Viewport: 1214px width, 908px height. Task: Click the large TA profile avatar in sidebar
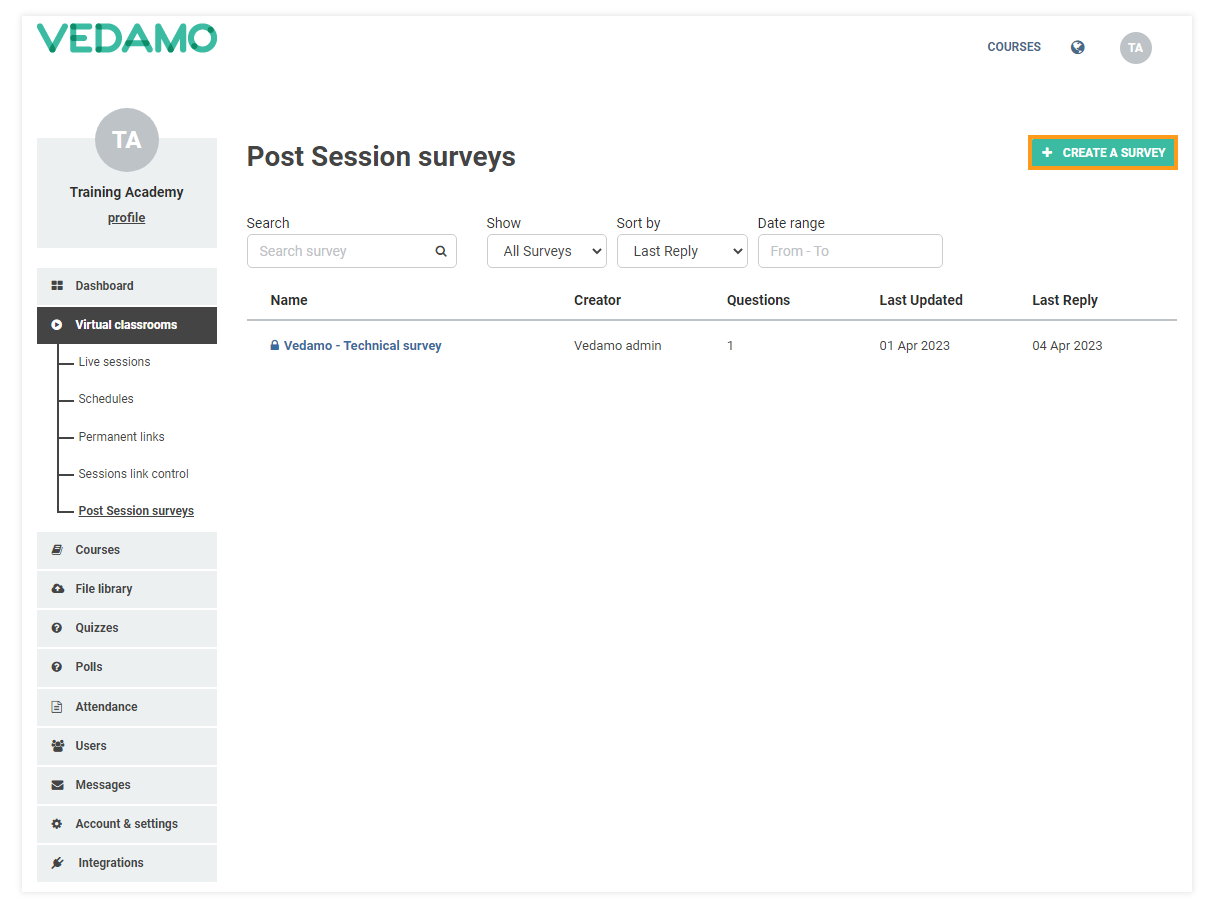click(x=127, y=140)
